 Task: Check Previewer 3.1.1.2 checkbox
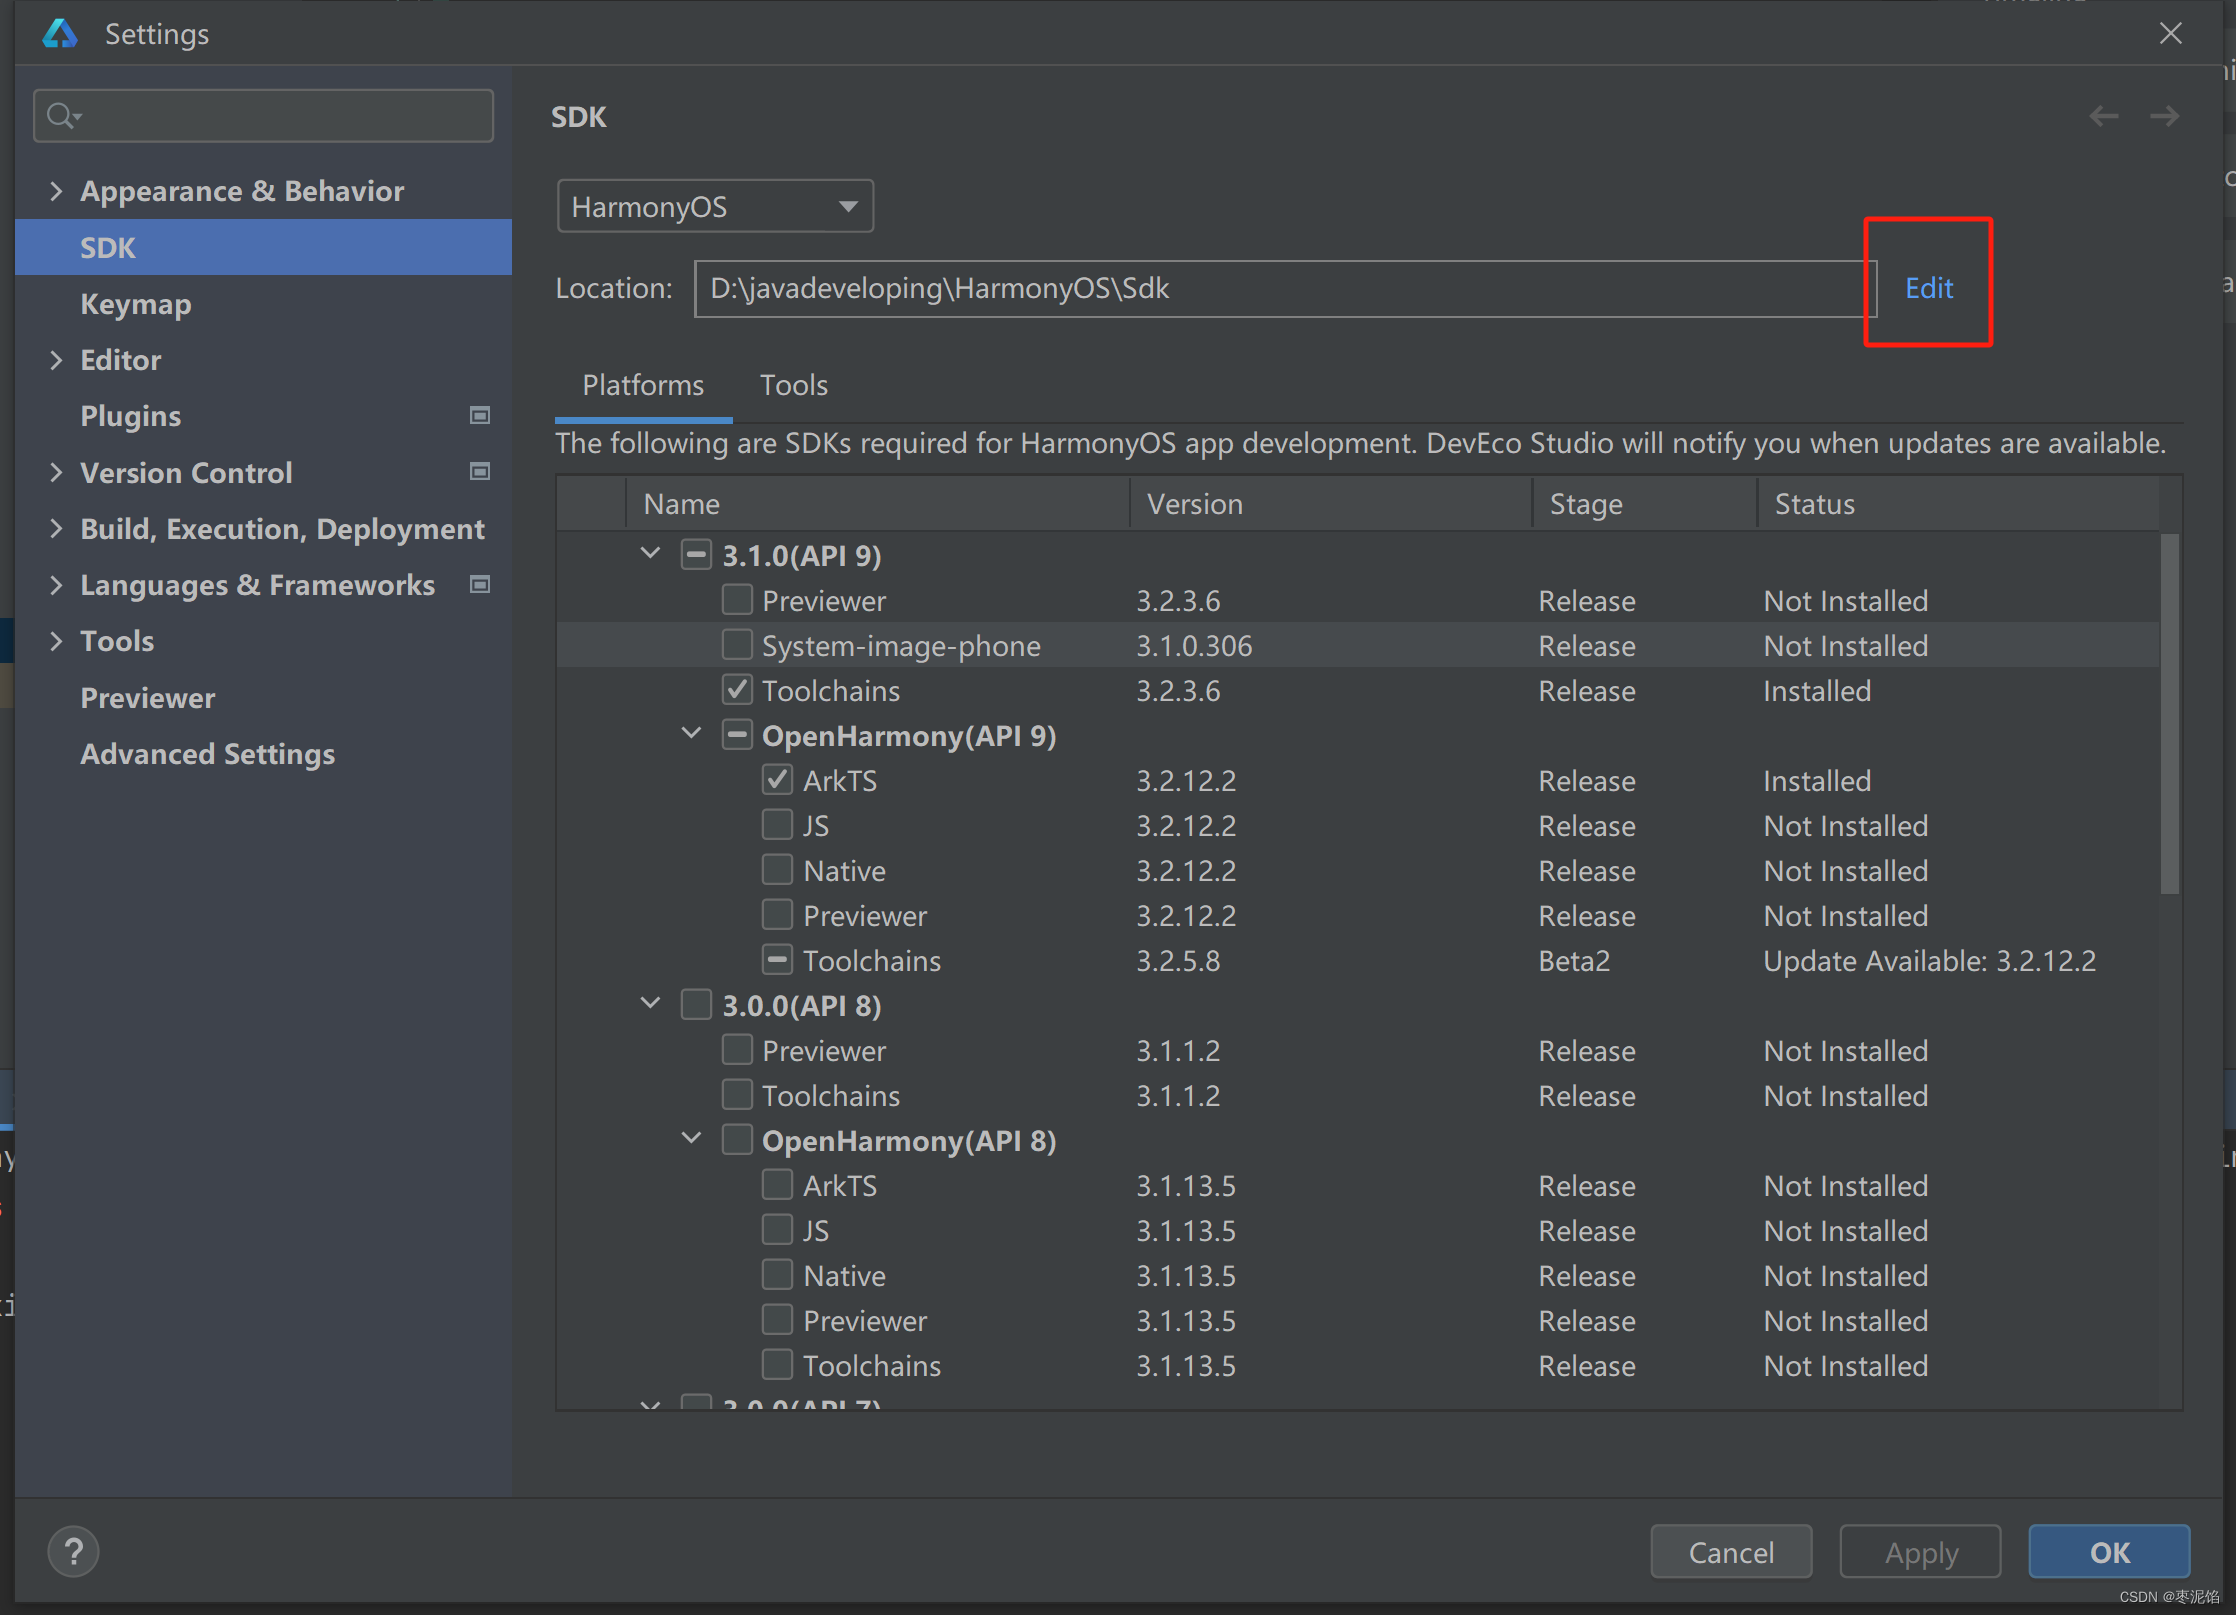pos(737,1049)
